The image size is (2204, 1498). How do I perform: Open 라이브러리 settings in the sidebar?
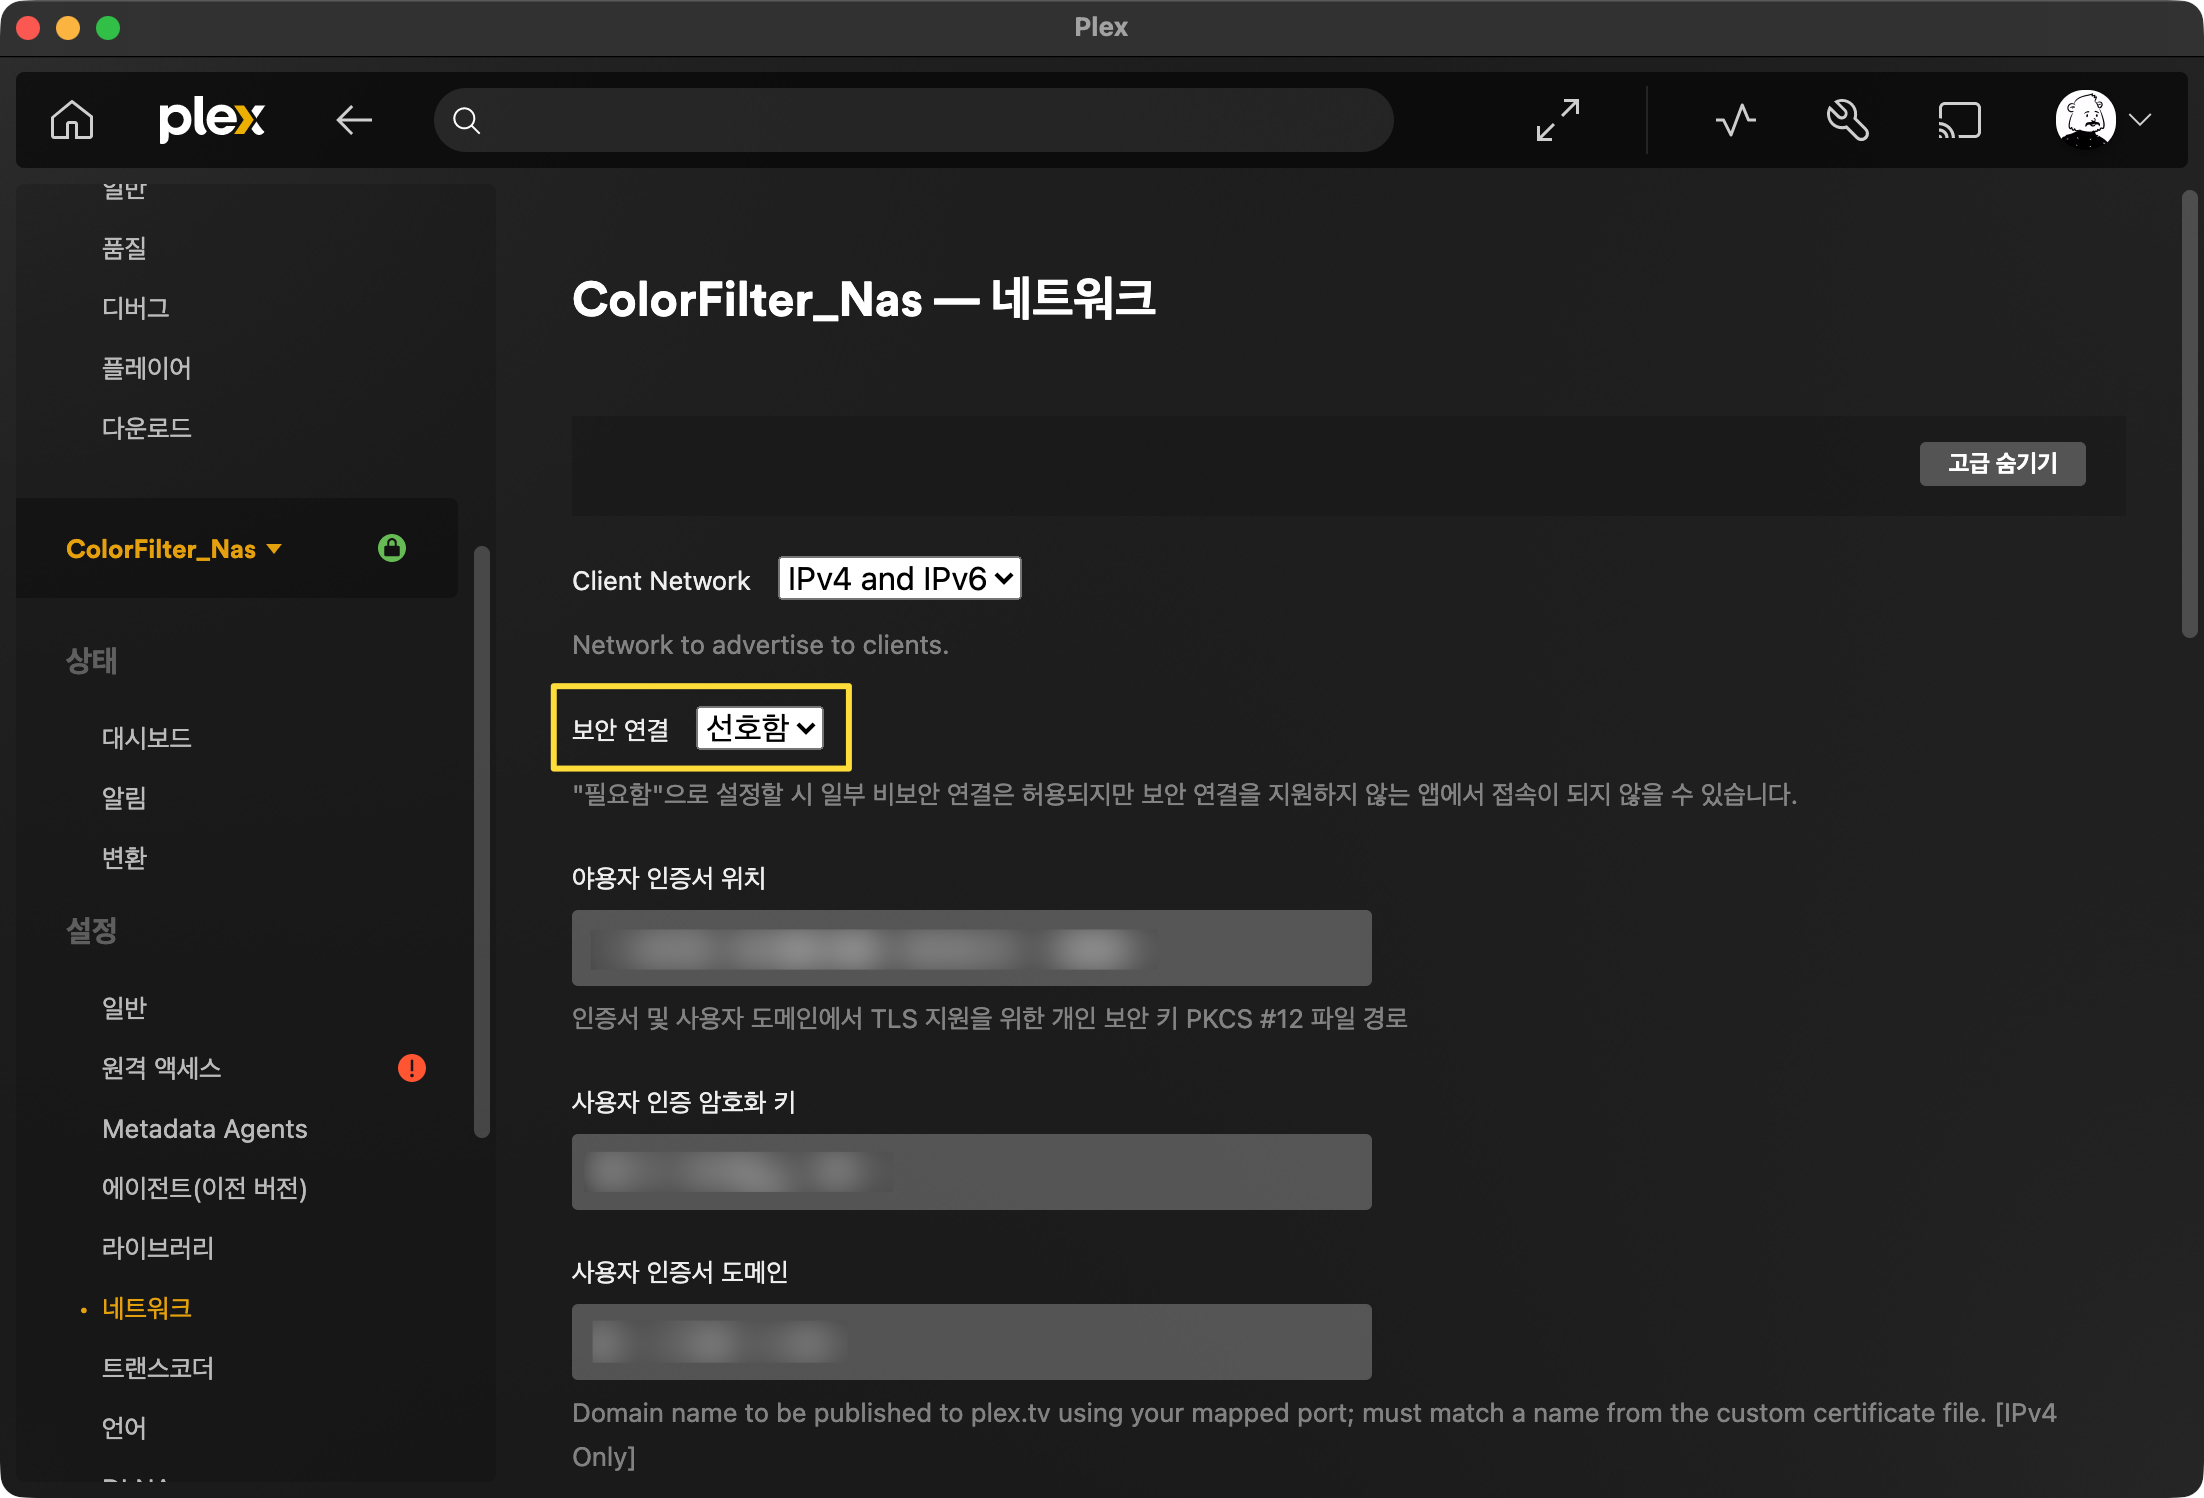[158, 1248]
